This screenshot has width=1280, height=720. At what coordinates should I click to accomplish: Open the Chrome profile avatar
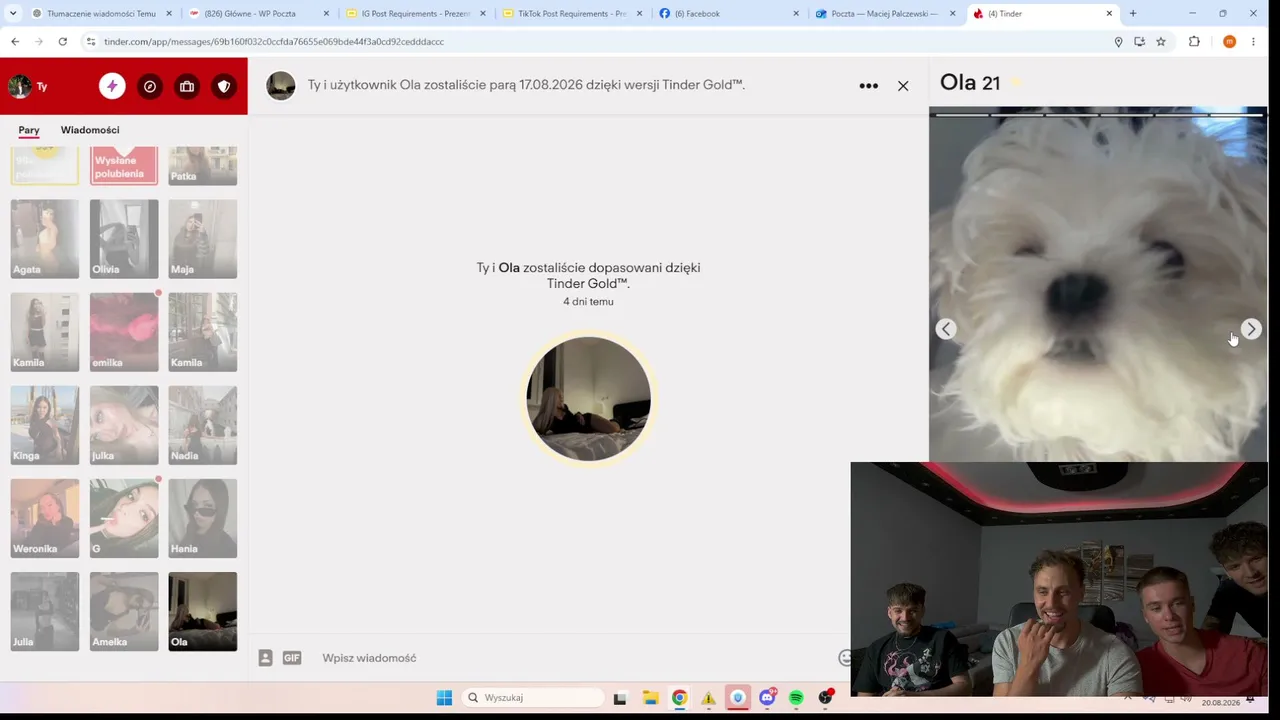point(1230,42)
